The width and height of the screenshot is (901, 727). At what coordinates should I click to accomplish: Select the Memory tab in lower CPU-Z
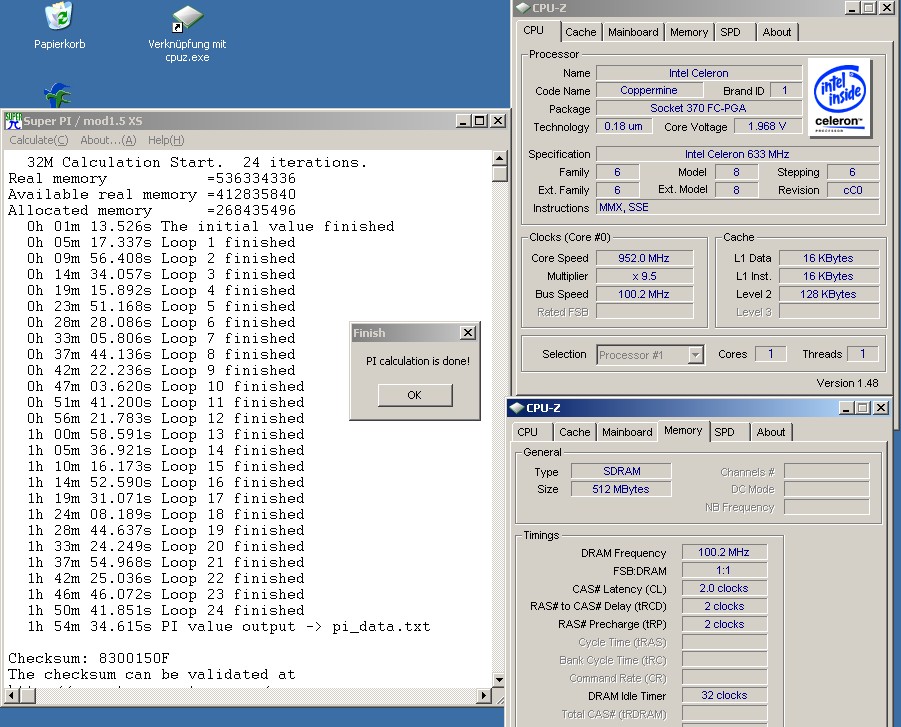point(683,430)
